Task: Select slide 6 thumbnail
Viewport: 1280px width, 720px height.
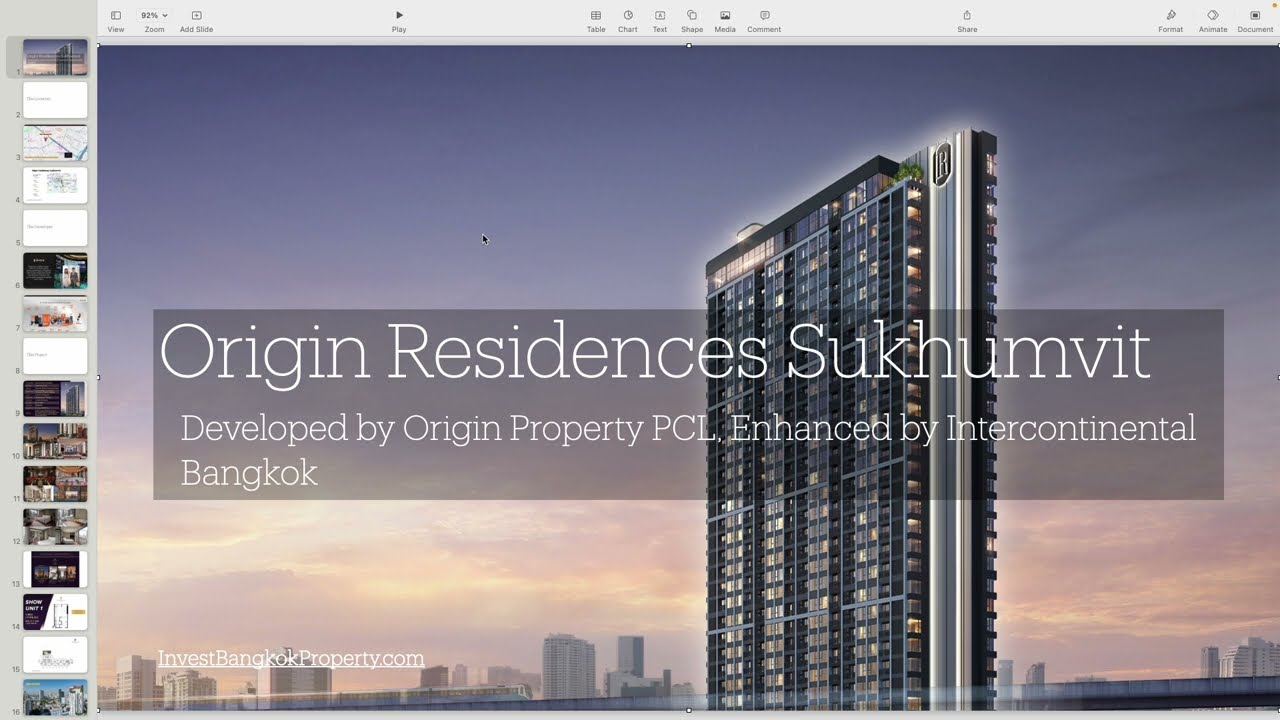Action: [55, 271]
